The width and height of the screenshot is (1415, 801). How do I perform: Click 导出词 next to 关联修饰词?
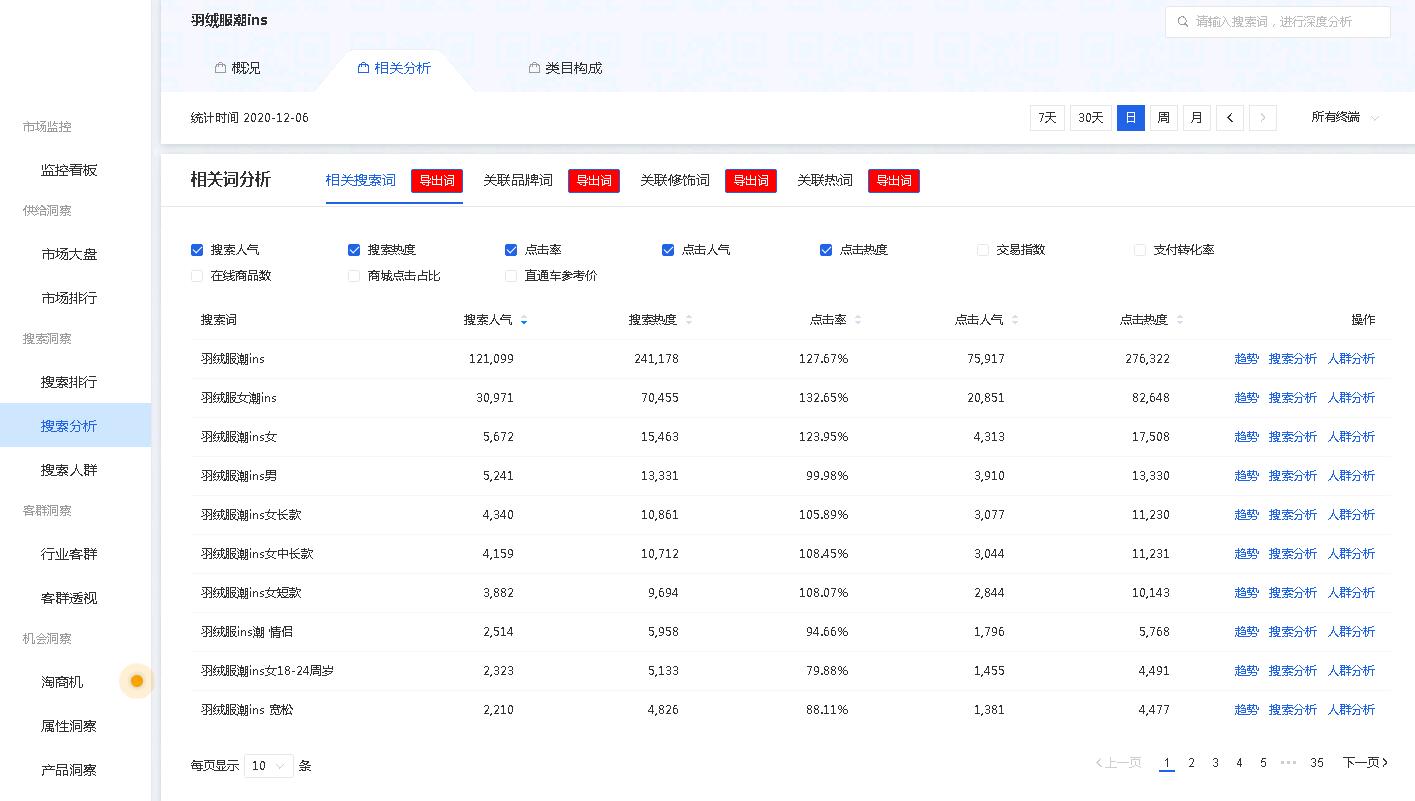coord(751,181)
